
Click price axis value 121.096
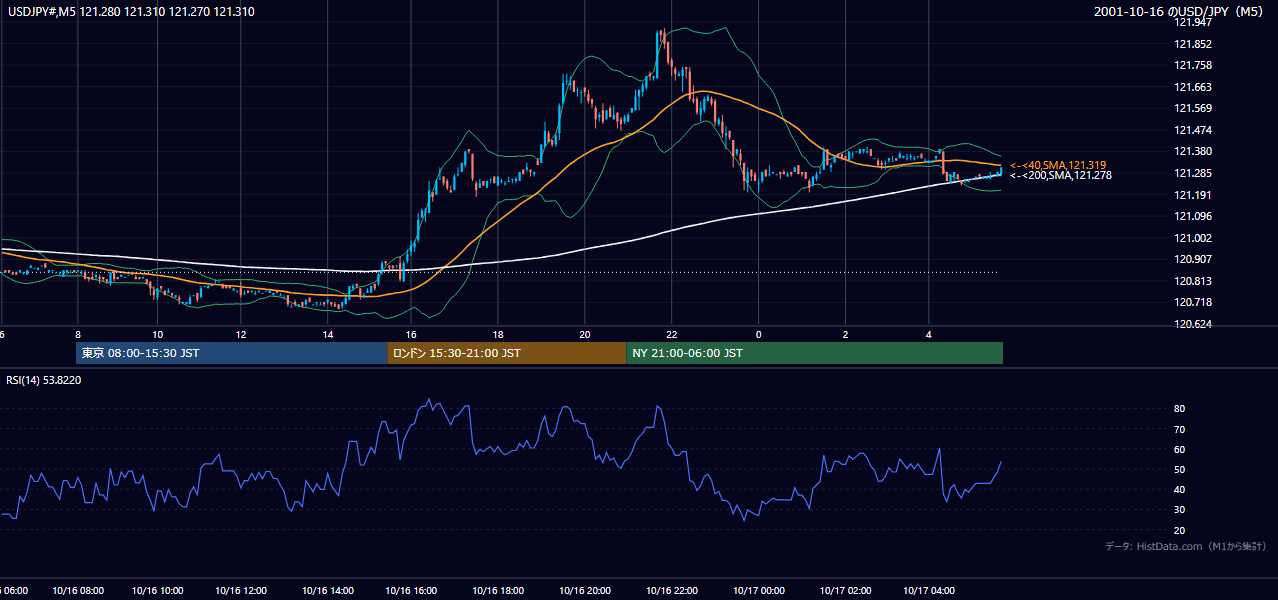(1192, 216)
